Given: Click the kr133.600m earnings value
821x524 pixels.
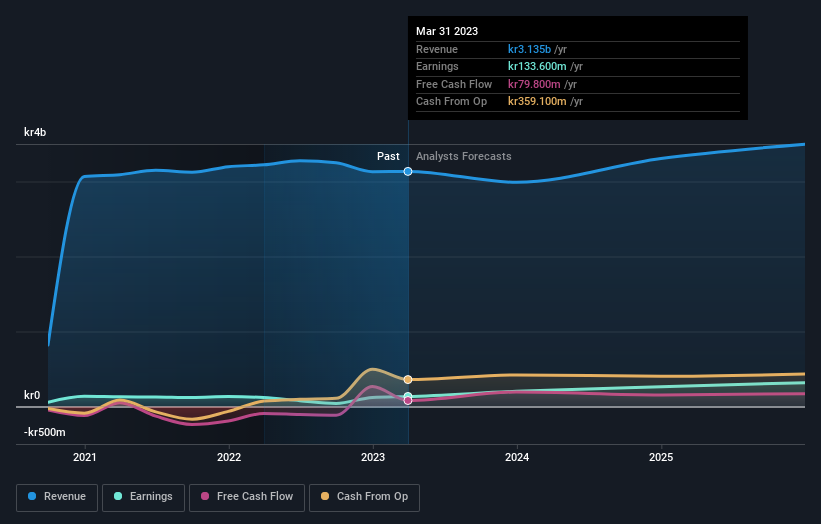Looking at the screenshot, I should click(537, 66).
